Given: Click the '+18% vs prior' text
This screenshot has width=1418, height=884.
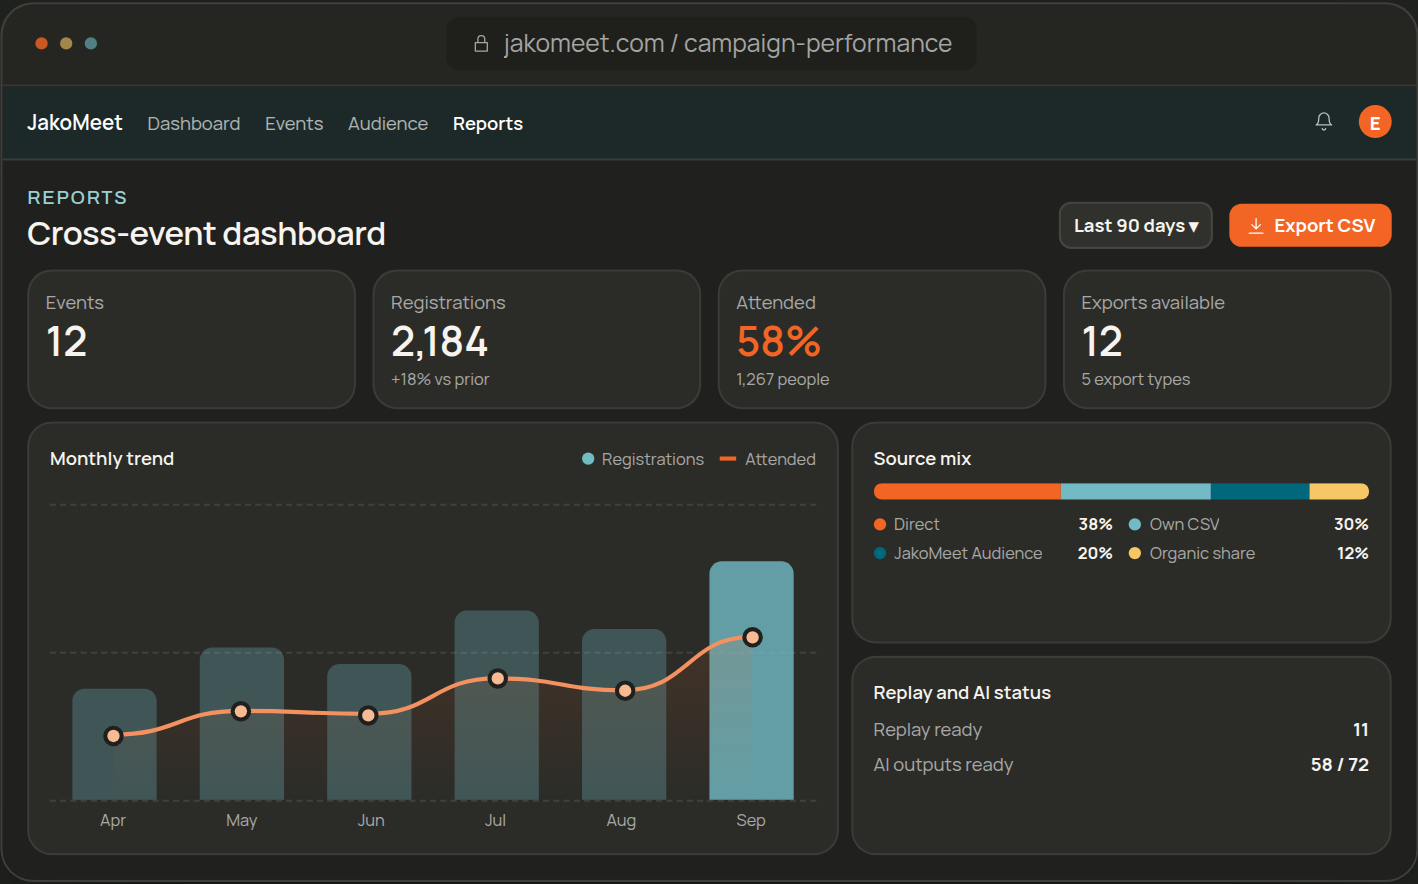Looking at the screenshot, I should pos(440,380).
